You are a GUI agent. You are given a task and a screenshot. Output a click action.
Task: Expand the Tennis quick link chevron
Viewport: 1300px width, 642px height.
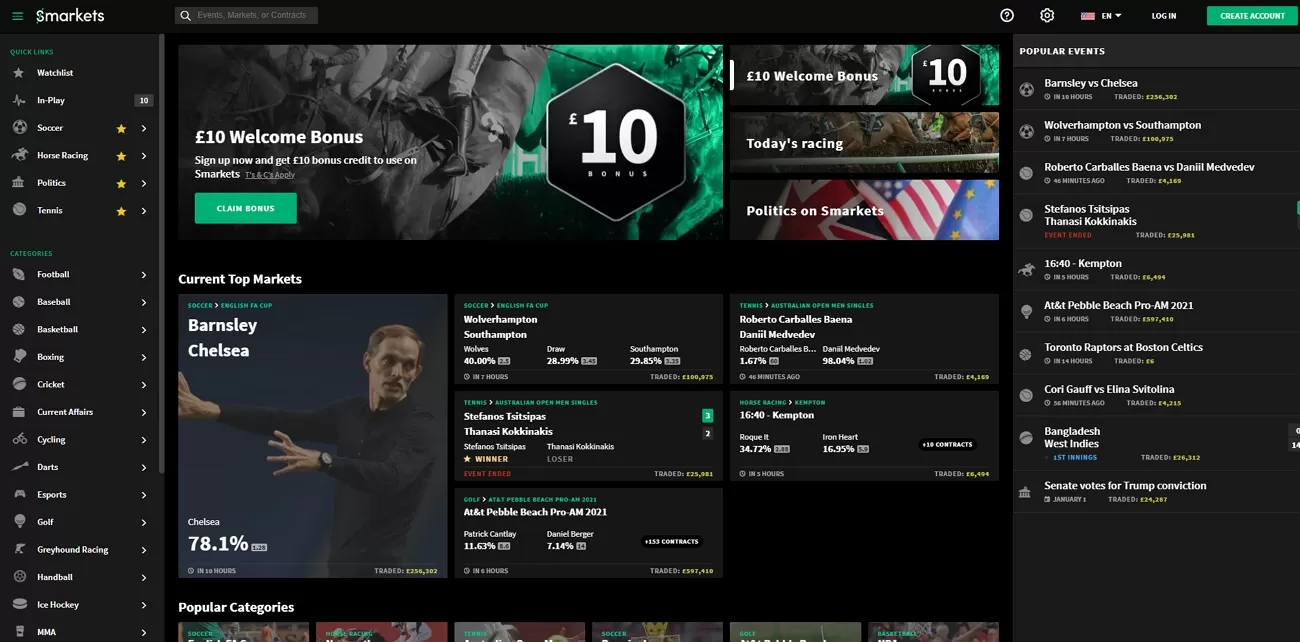[144, 211]
